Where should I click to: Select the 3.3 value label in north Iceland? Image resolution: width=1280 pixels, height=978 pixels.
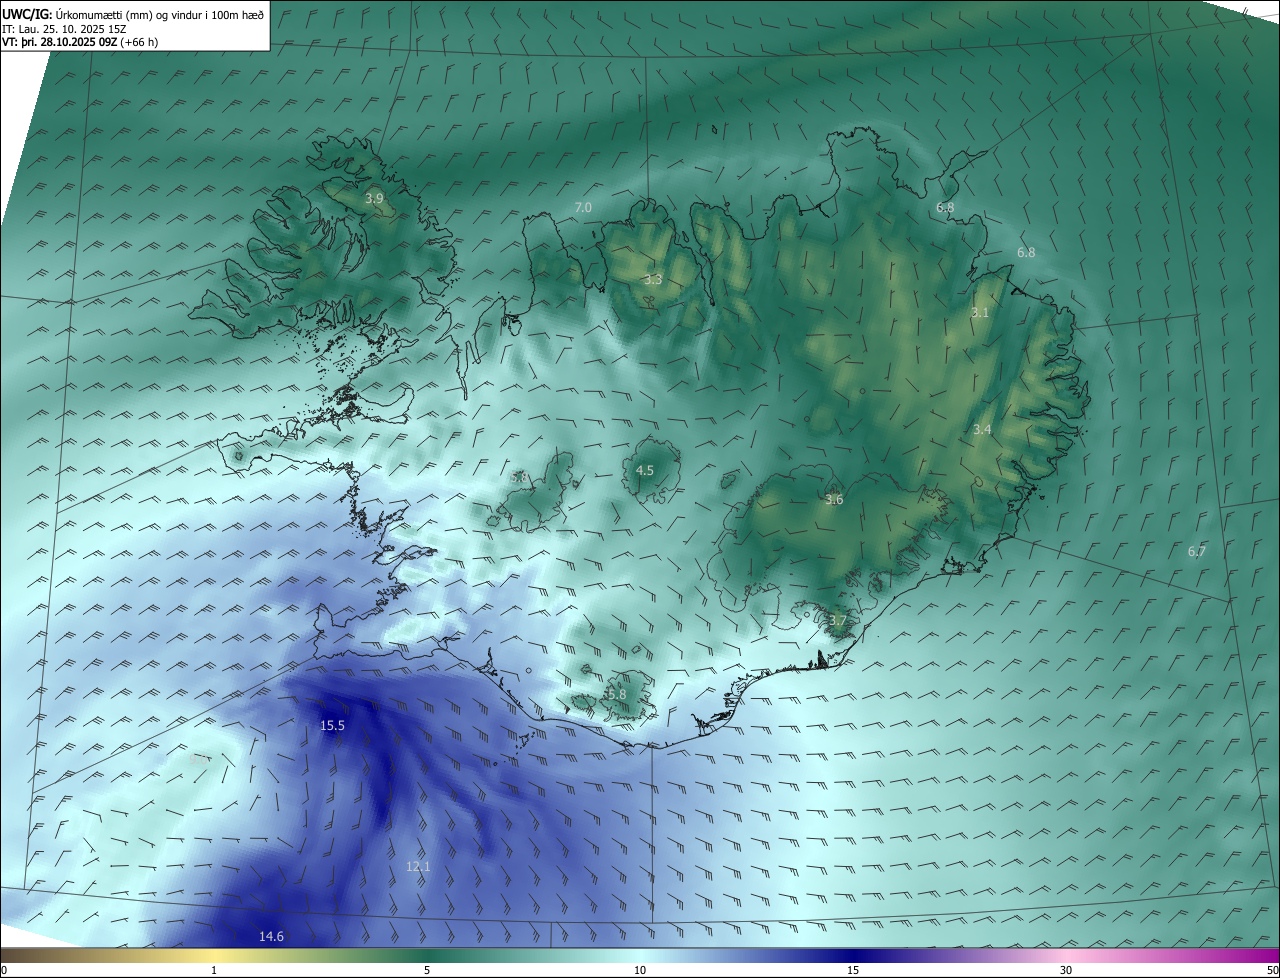pos(653,280)
